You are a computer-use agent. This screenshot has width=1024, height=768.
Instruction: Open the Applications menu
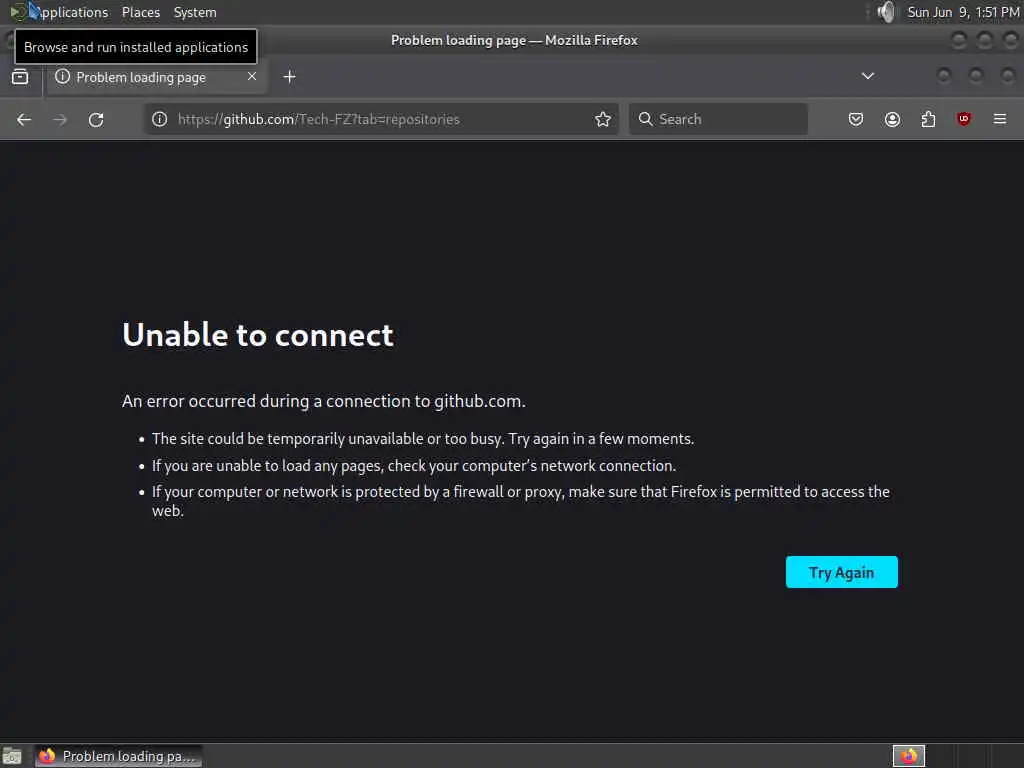60,12
